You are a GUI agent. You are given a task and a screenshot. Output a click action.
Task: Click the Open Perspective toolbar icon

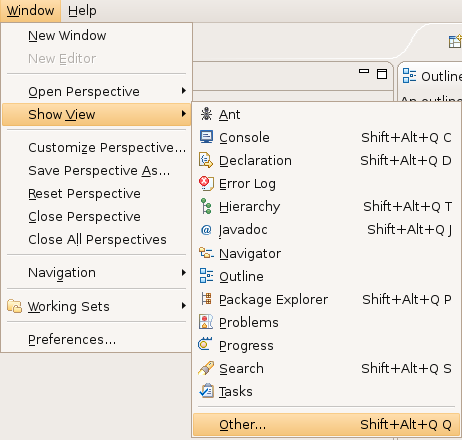click(455, 42)
